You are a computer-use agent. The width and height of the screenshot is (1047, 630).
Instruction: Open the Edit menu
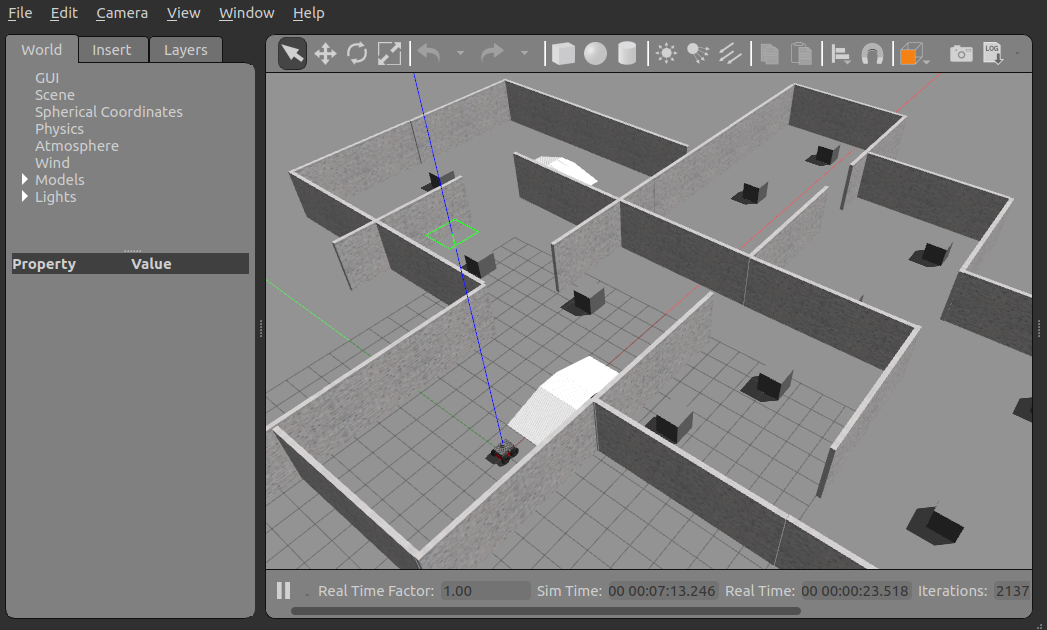tap(64, 13)
